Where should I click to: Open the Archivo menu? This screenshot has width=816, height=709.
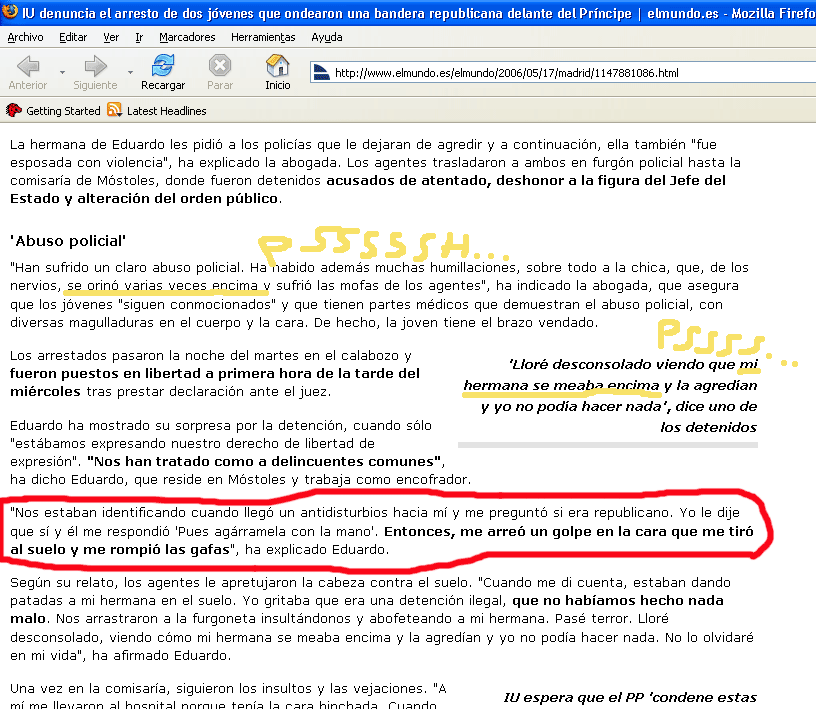pyautogui.click(x=25, y=37)
